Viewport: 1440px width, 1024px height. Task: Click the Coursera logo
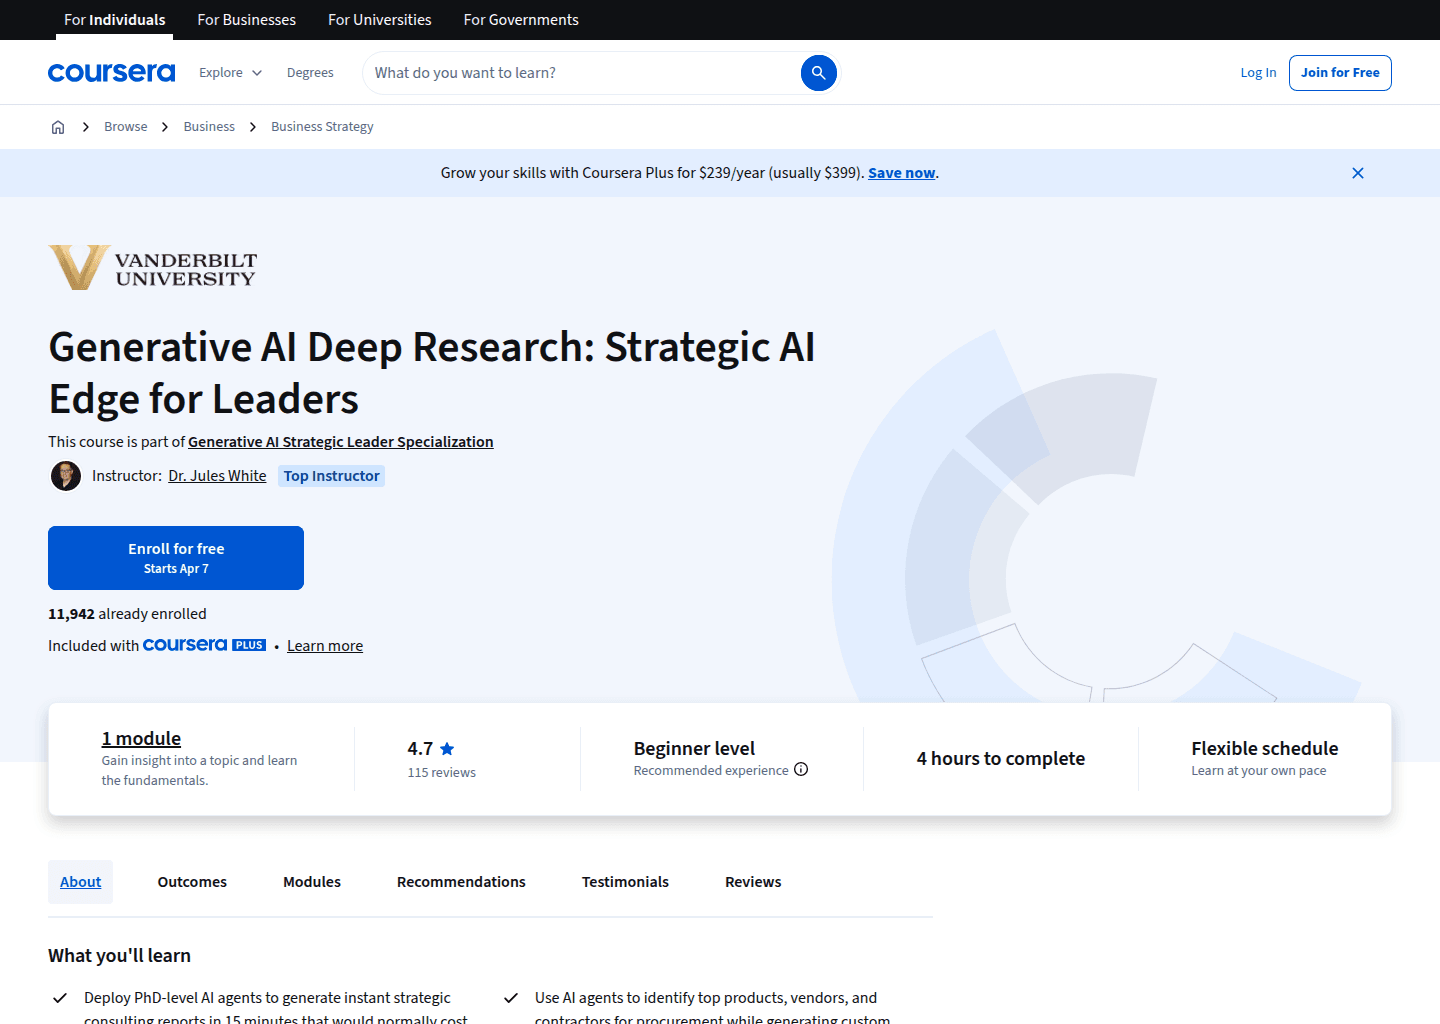[111, 72]
